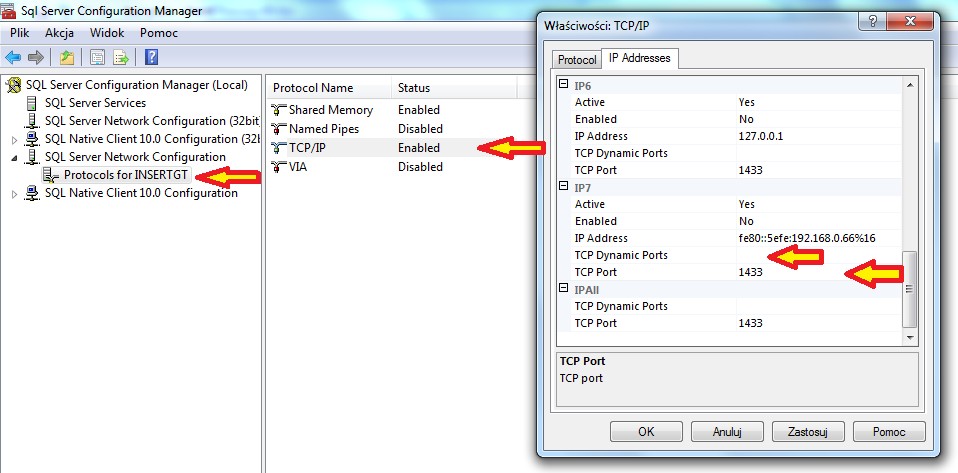Select SQL Server Configuration Manager (Local) root
Image resolution: width=958 pixels, height=473 pixels.
[x=137, y=85]
